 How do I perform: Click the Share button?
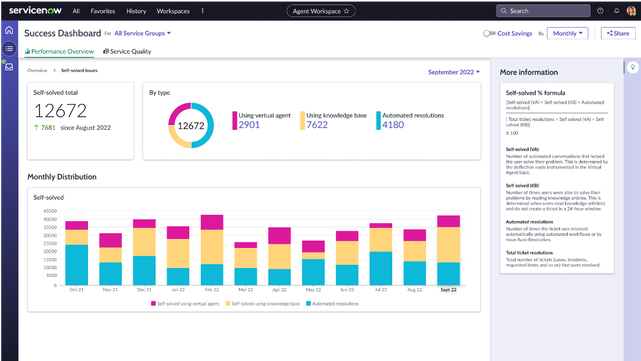tap(618, 34)
